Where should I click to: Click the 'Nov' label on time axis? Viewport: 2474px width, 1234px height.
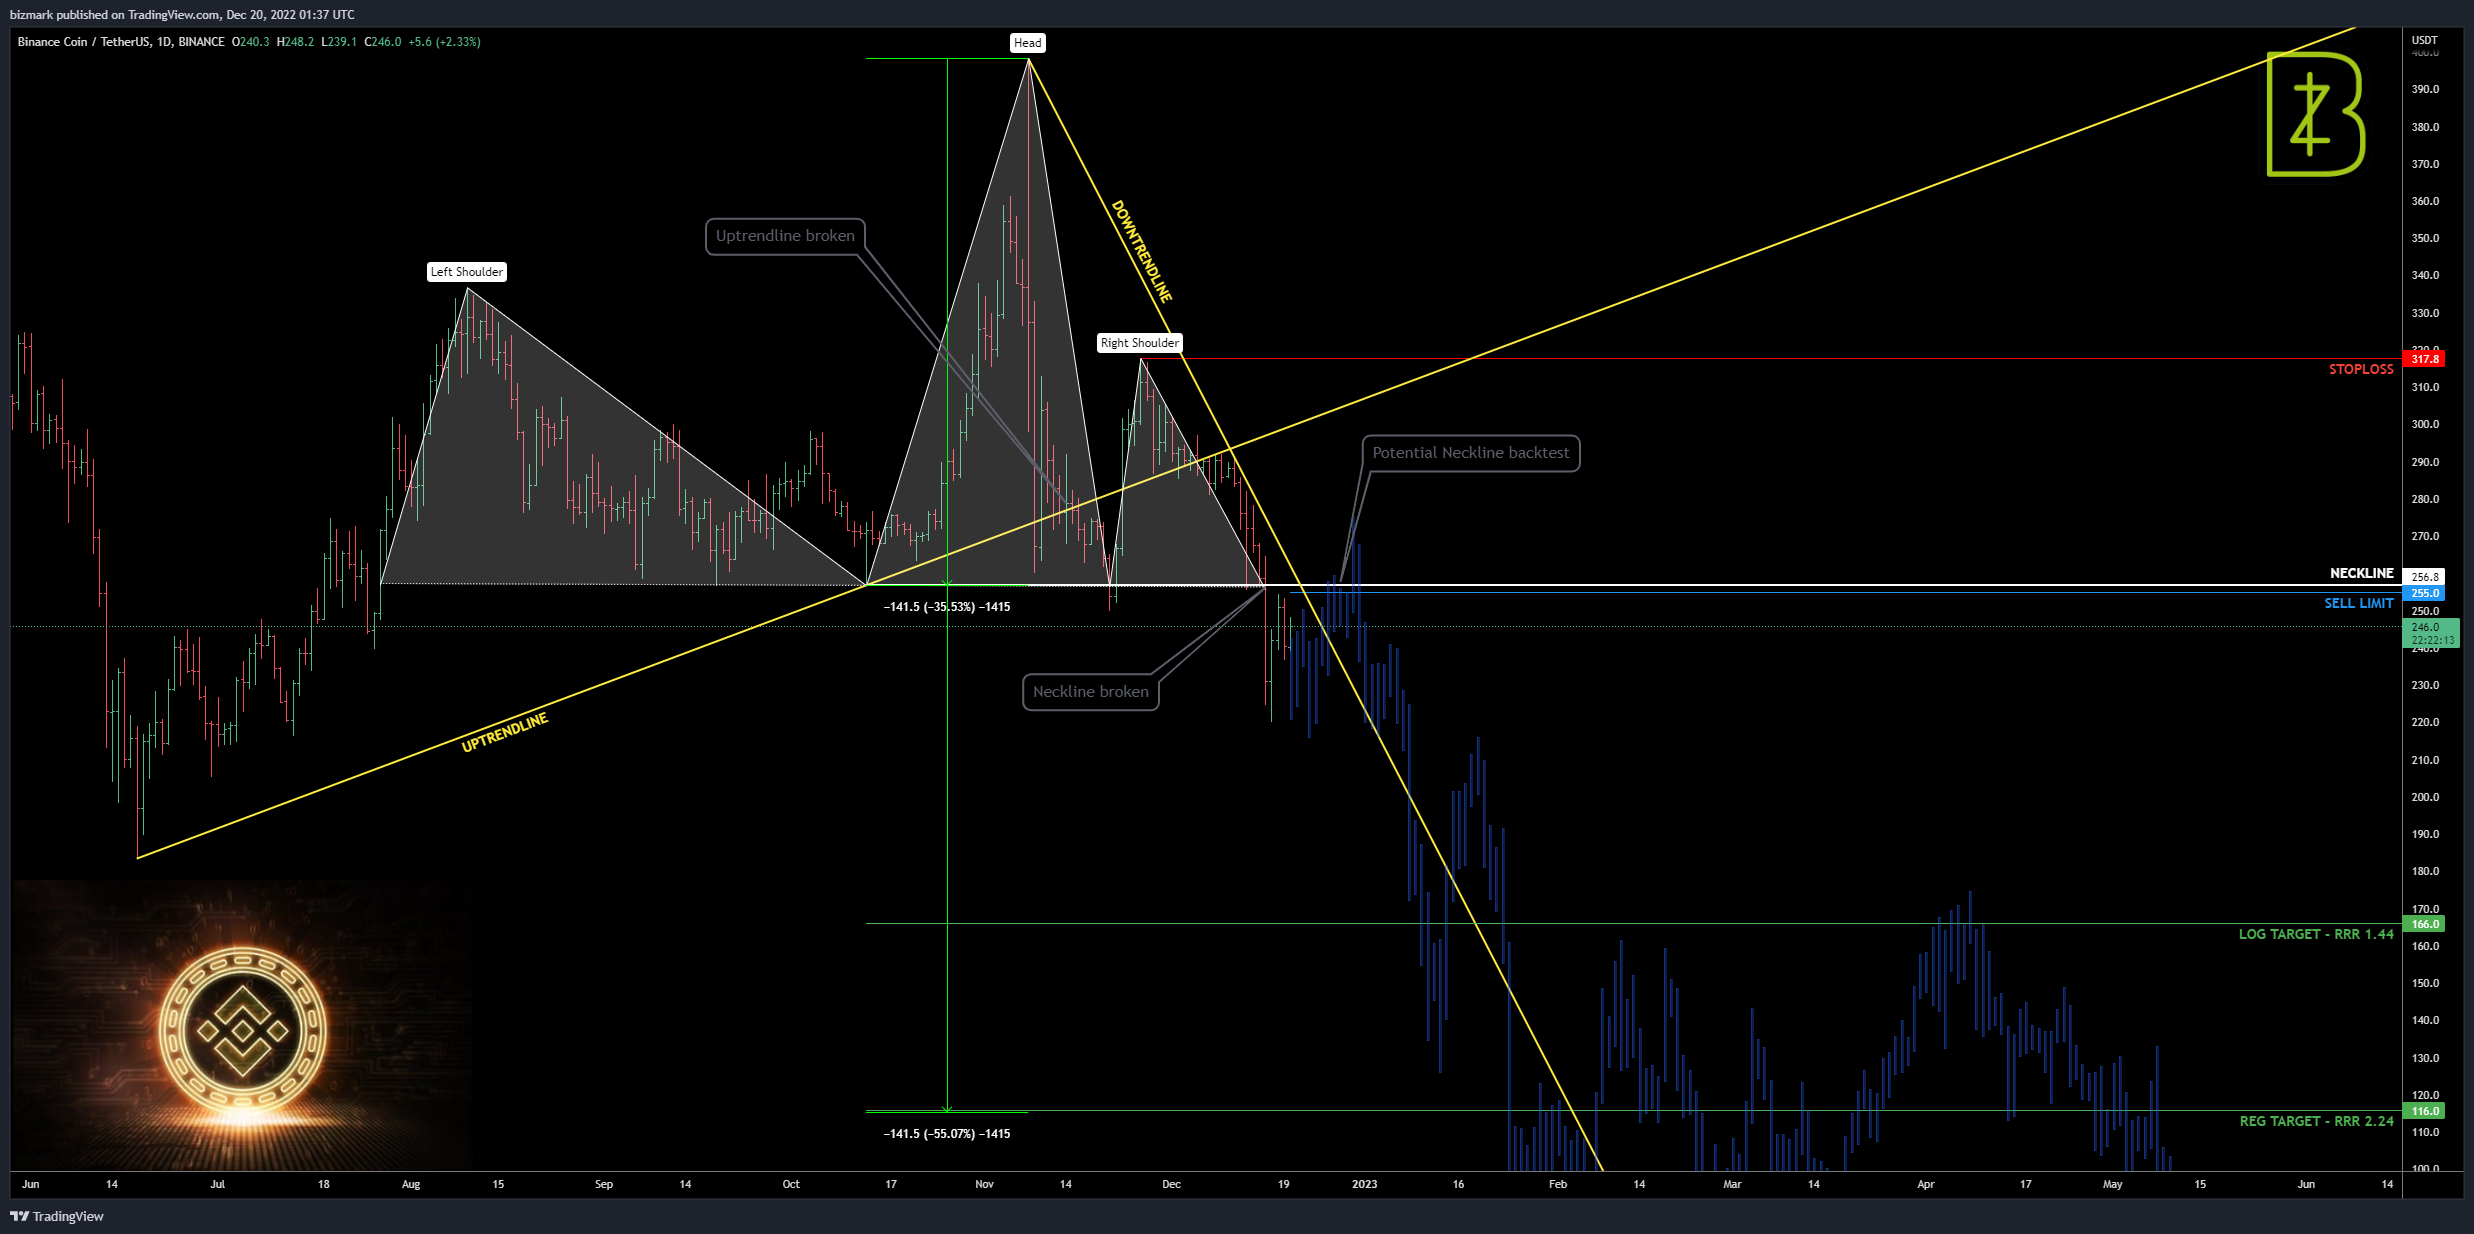pyautogui.click(x=984, y=1184)
